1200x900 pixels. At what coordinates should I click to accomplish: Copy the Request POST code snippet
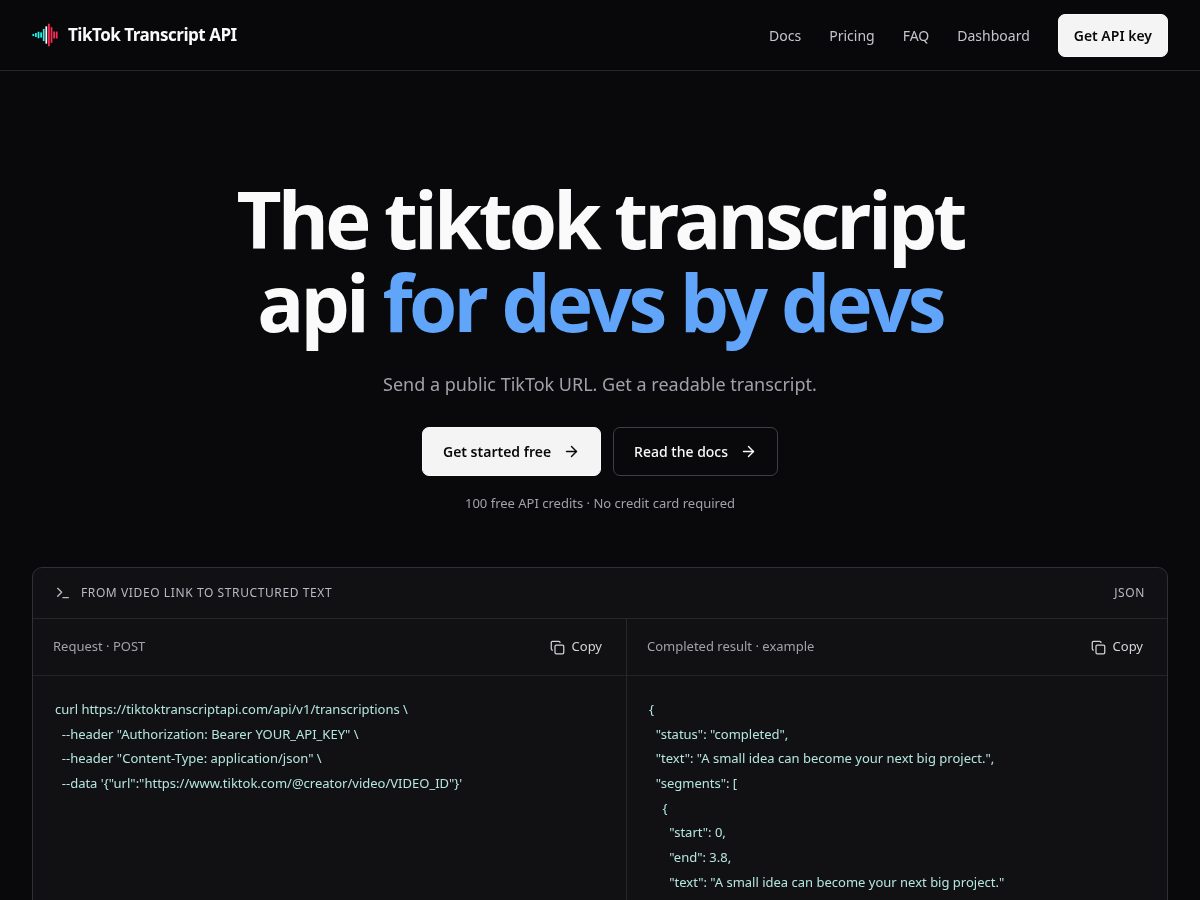(576, 647)
